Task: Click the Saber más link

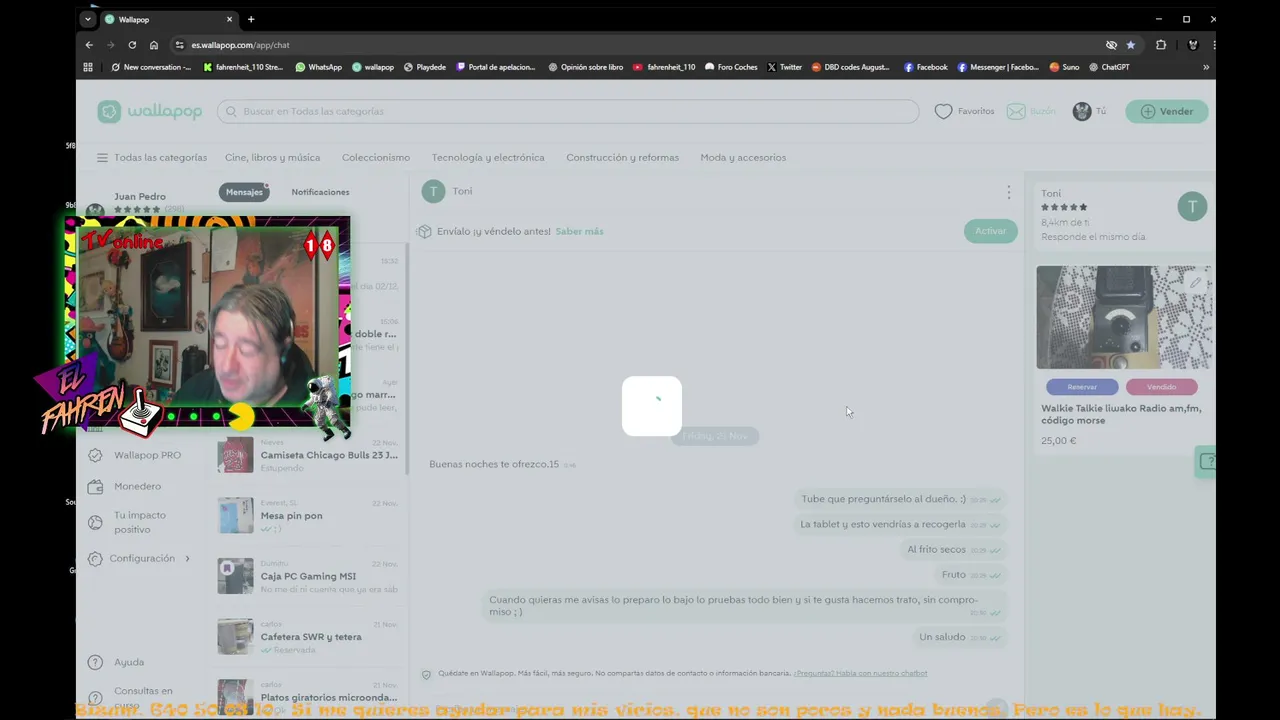Action: coord(579,232)
